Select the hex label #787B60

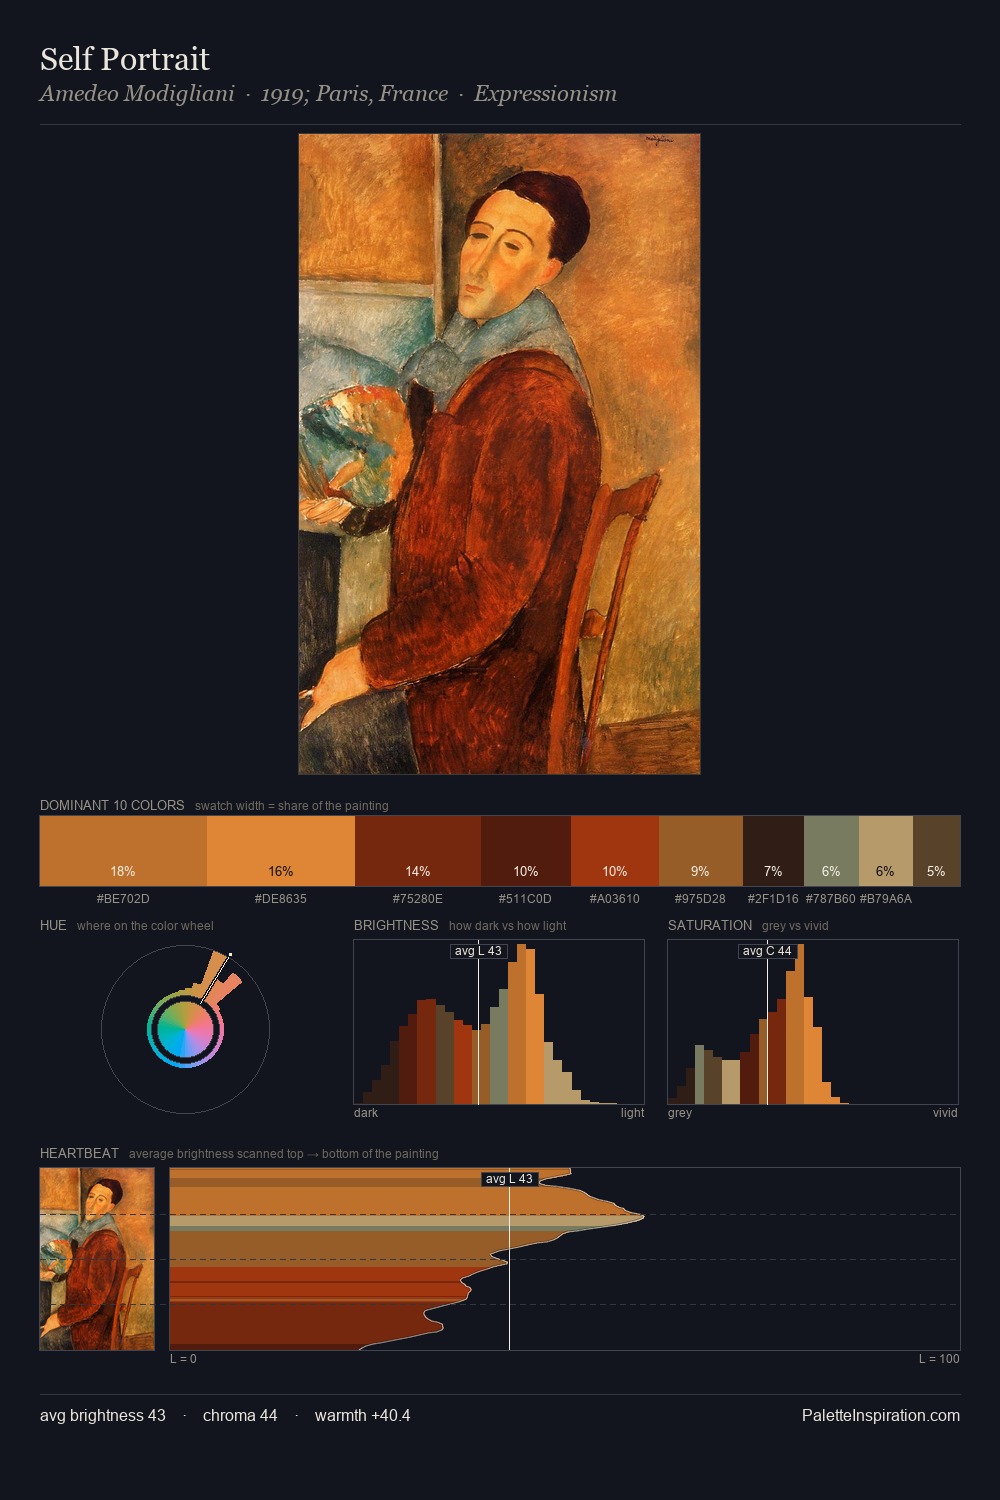[831, 899]
